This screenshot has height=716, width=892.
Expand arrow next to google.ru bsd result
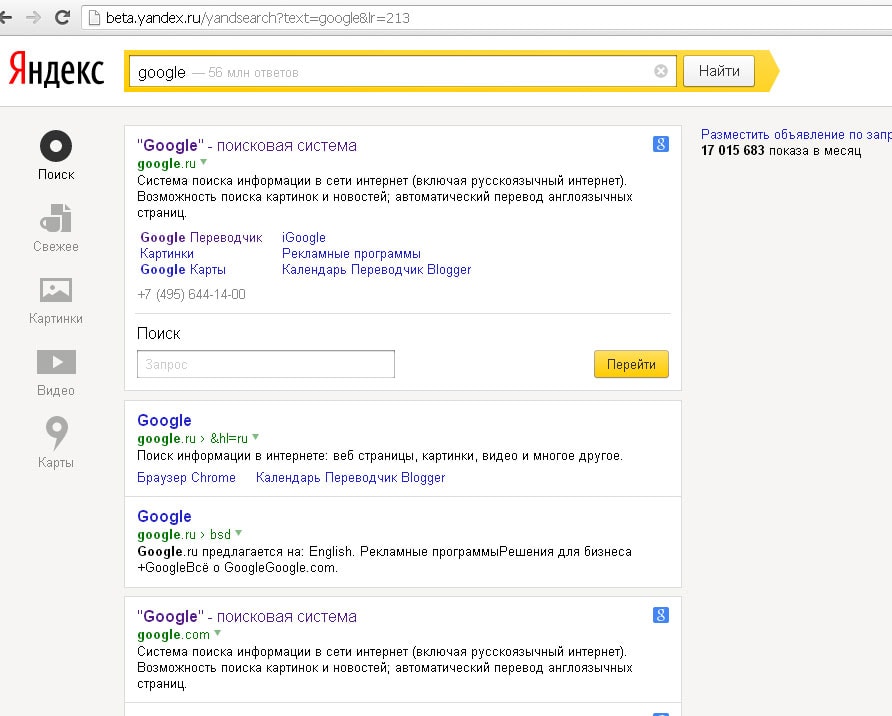click(238, 533)
